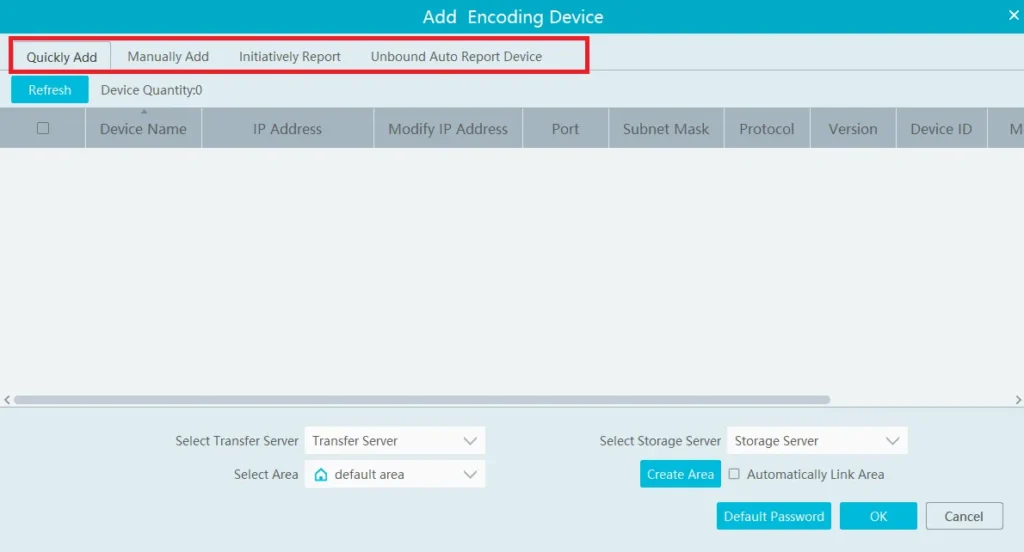Screen dimensions: 1024x552
Task: Open the Manually Add tab
Action: [168, 57]
